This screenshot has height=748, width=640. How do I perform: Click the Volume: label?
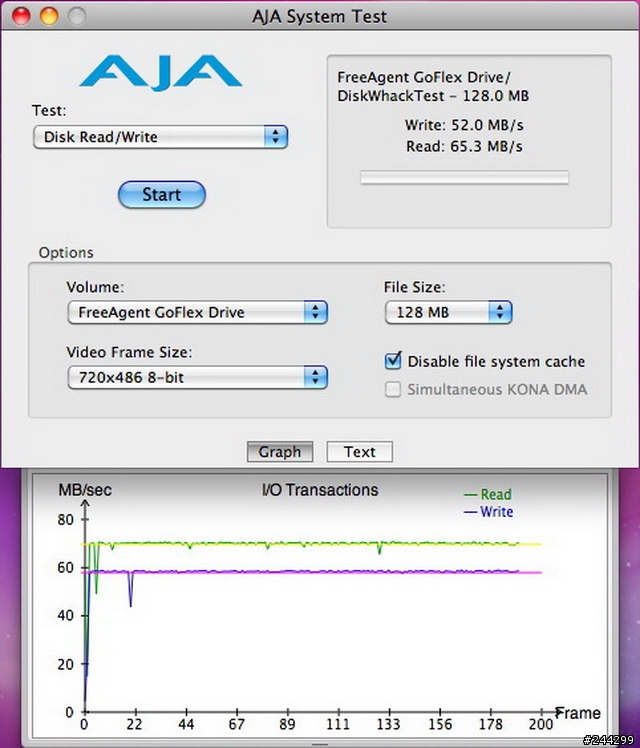click(x=95, y=287)
